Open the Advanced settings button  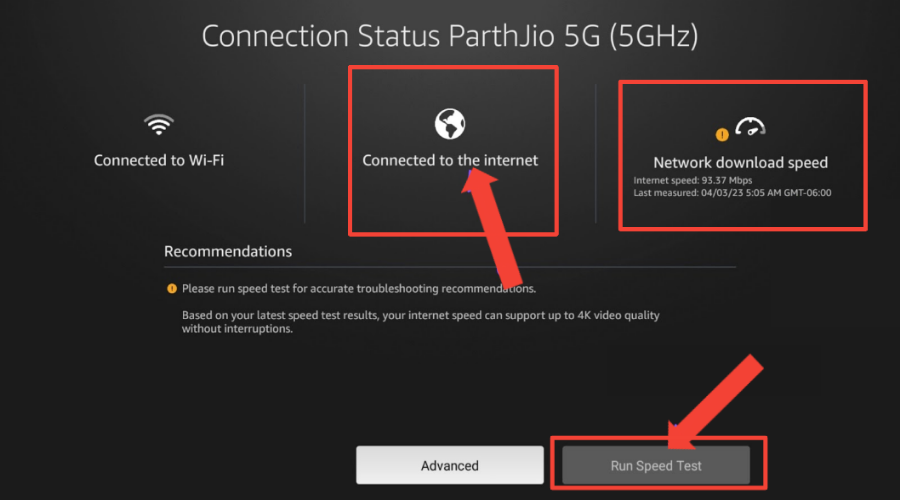pos(449,465)
